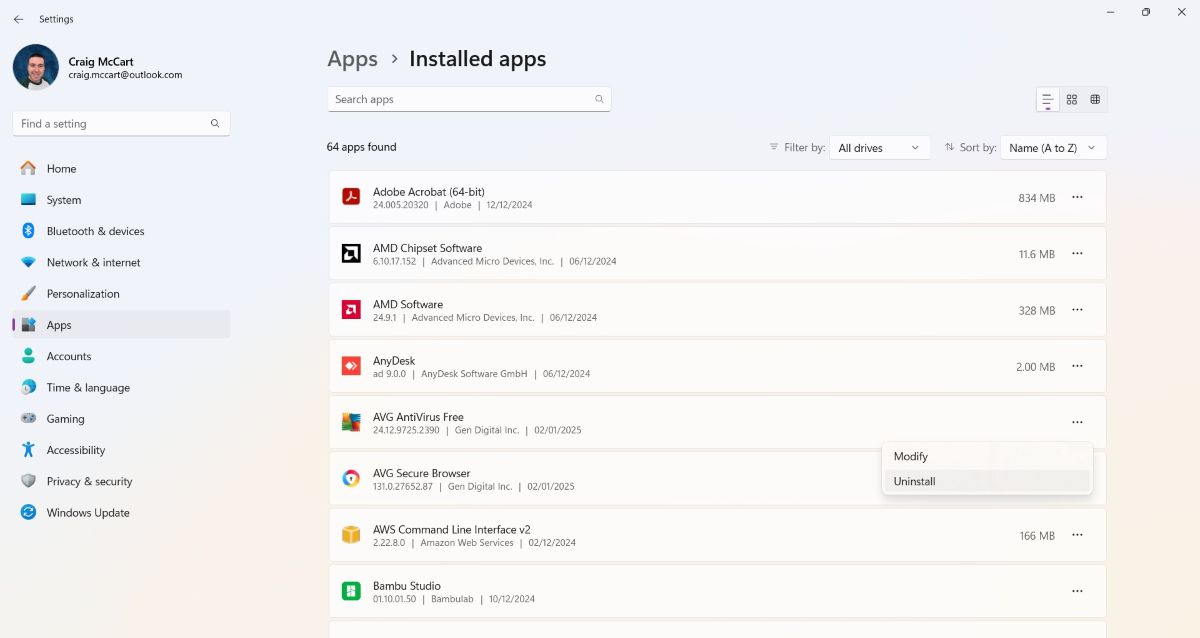Switch to table view layout

(1095, 99)
